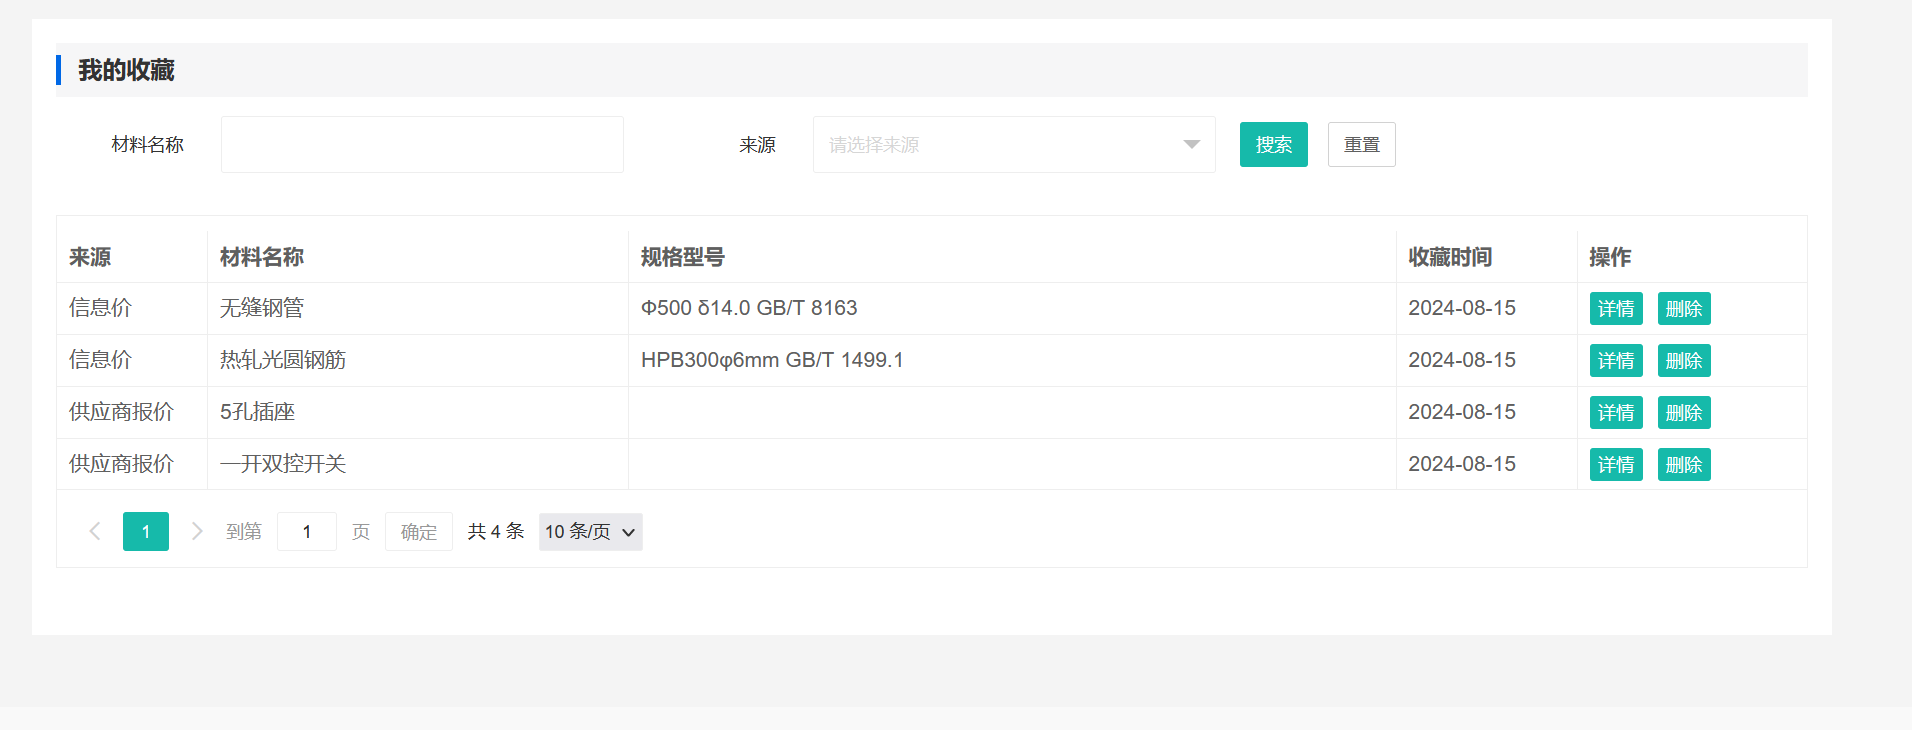This screenshot has height=730, width=1912.
Task: Delete the 5孔插座 favorite entry
Action: pos(1683,413)
